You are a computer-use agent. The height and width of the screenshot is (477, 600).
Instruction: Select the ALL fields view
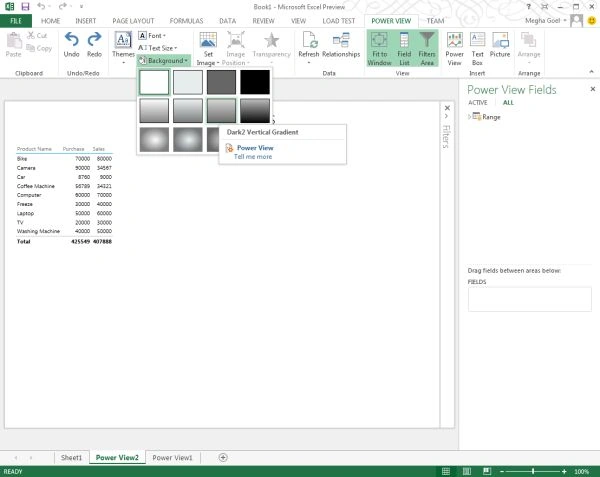point(508,103)
